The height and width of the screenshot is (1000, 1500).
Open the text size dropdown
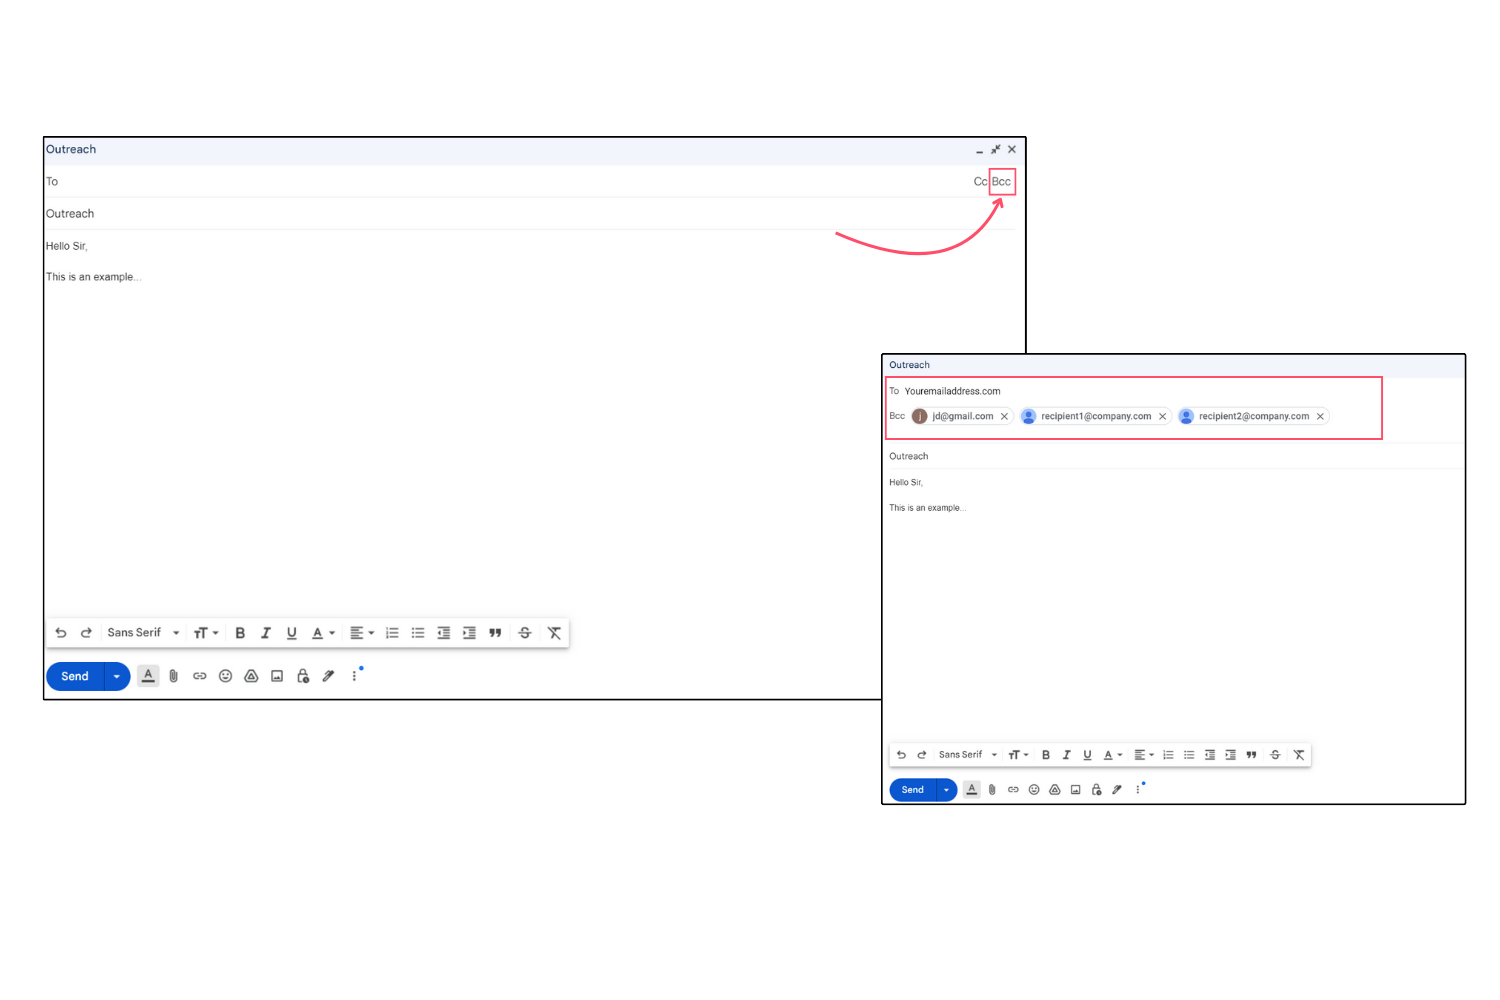(204, 632)
